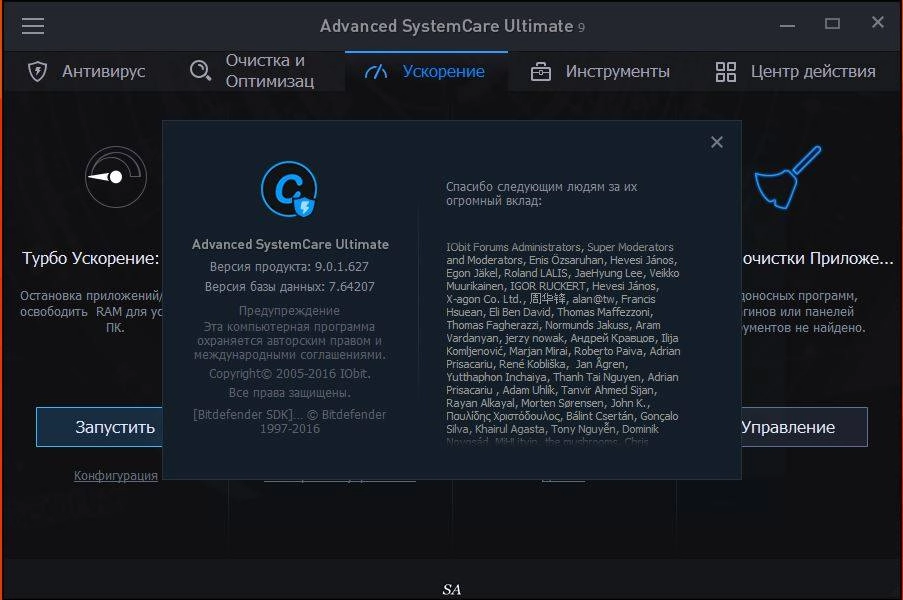Click the Спасибо следующим людям heading
Viewport: 903px width, 600px height.
(541, 193)
